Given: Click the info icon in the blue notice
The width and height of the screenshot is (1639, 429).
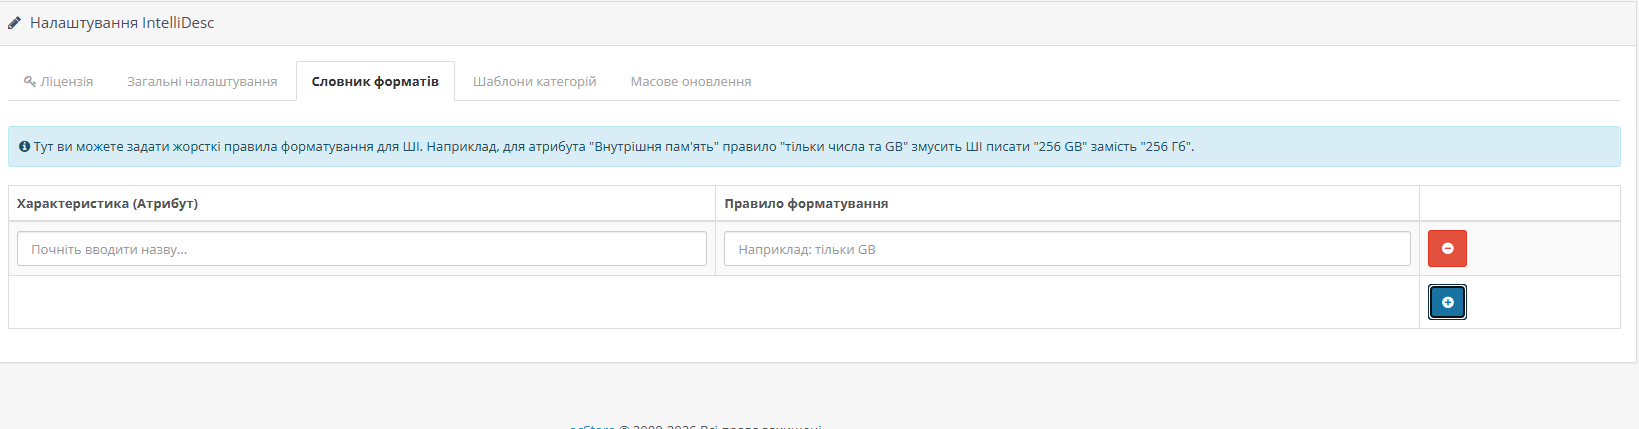Looking at the screenshot, I should coord(25,146).
